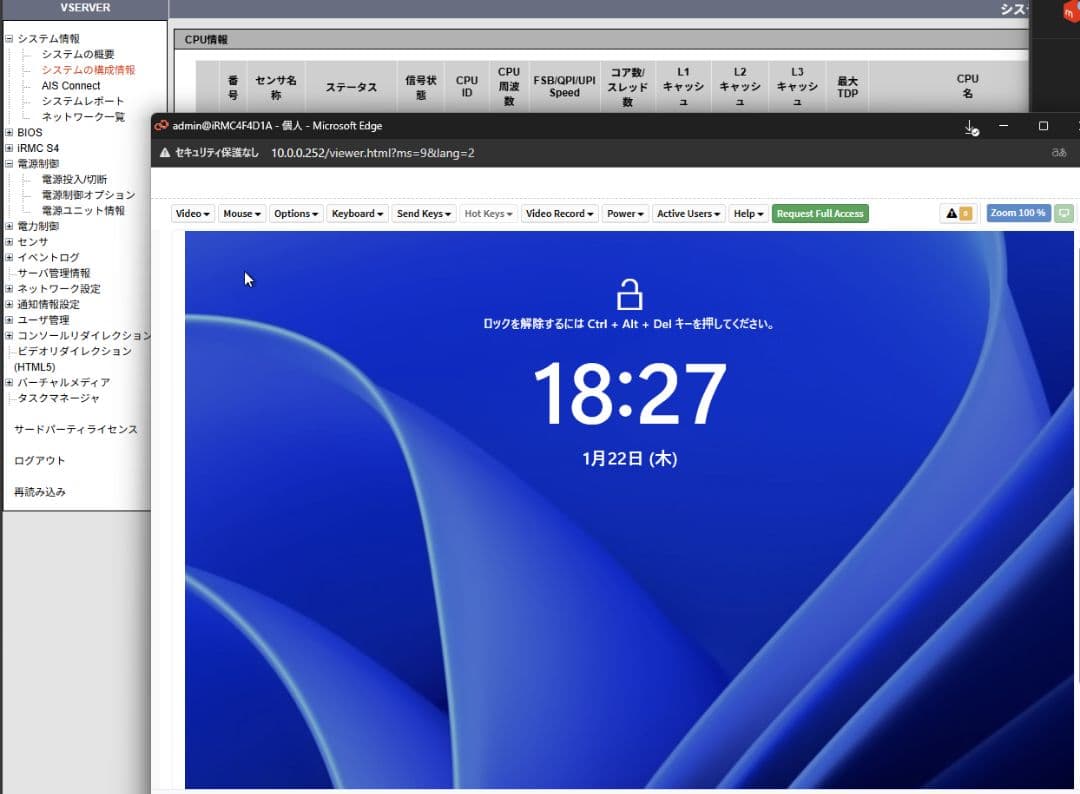Click the green fullscreen monitor icon next to Zoom
1080x794 pixels.
coord(1064,213)
